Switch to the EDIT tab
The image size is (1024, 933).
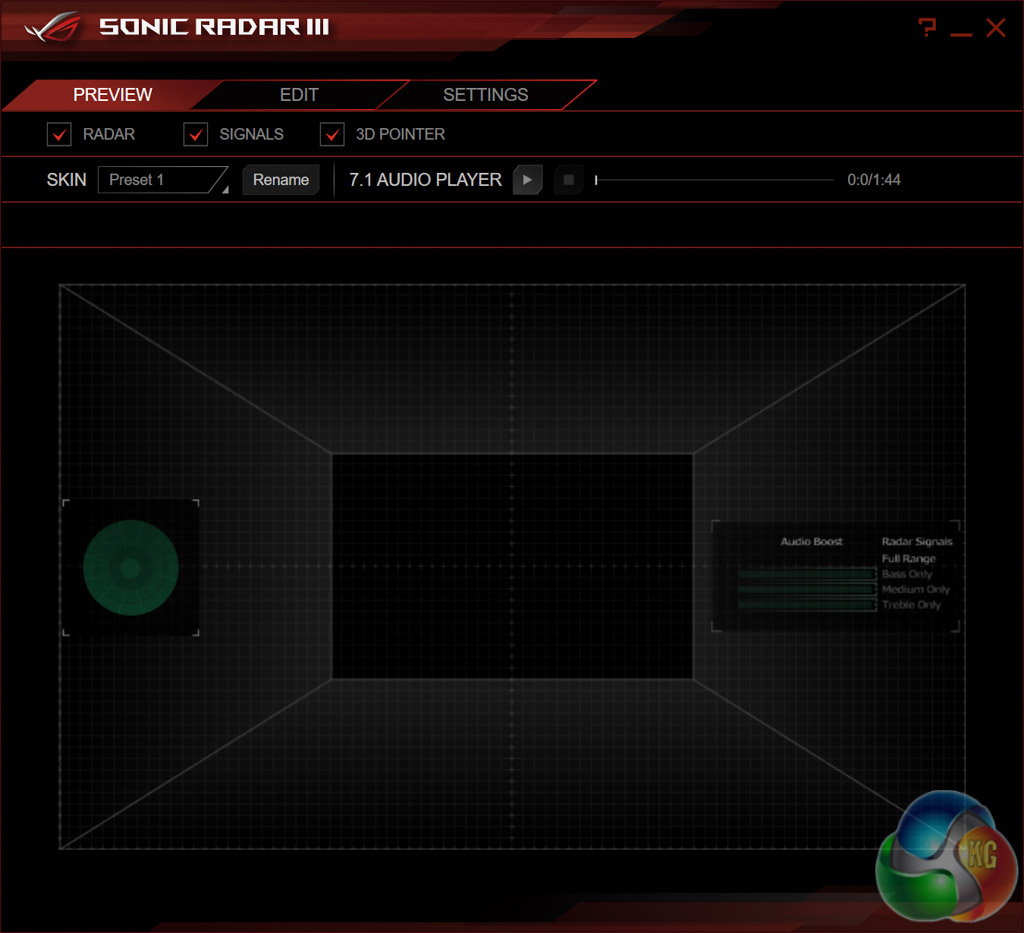click(x=299, y=95)
